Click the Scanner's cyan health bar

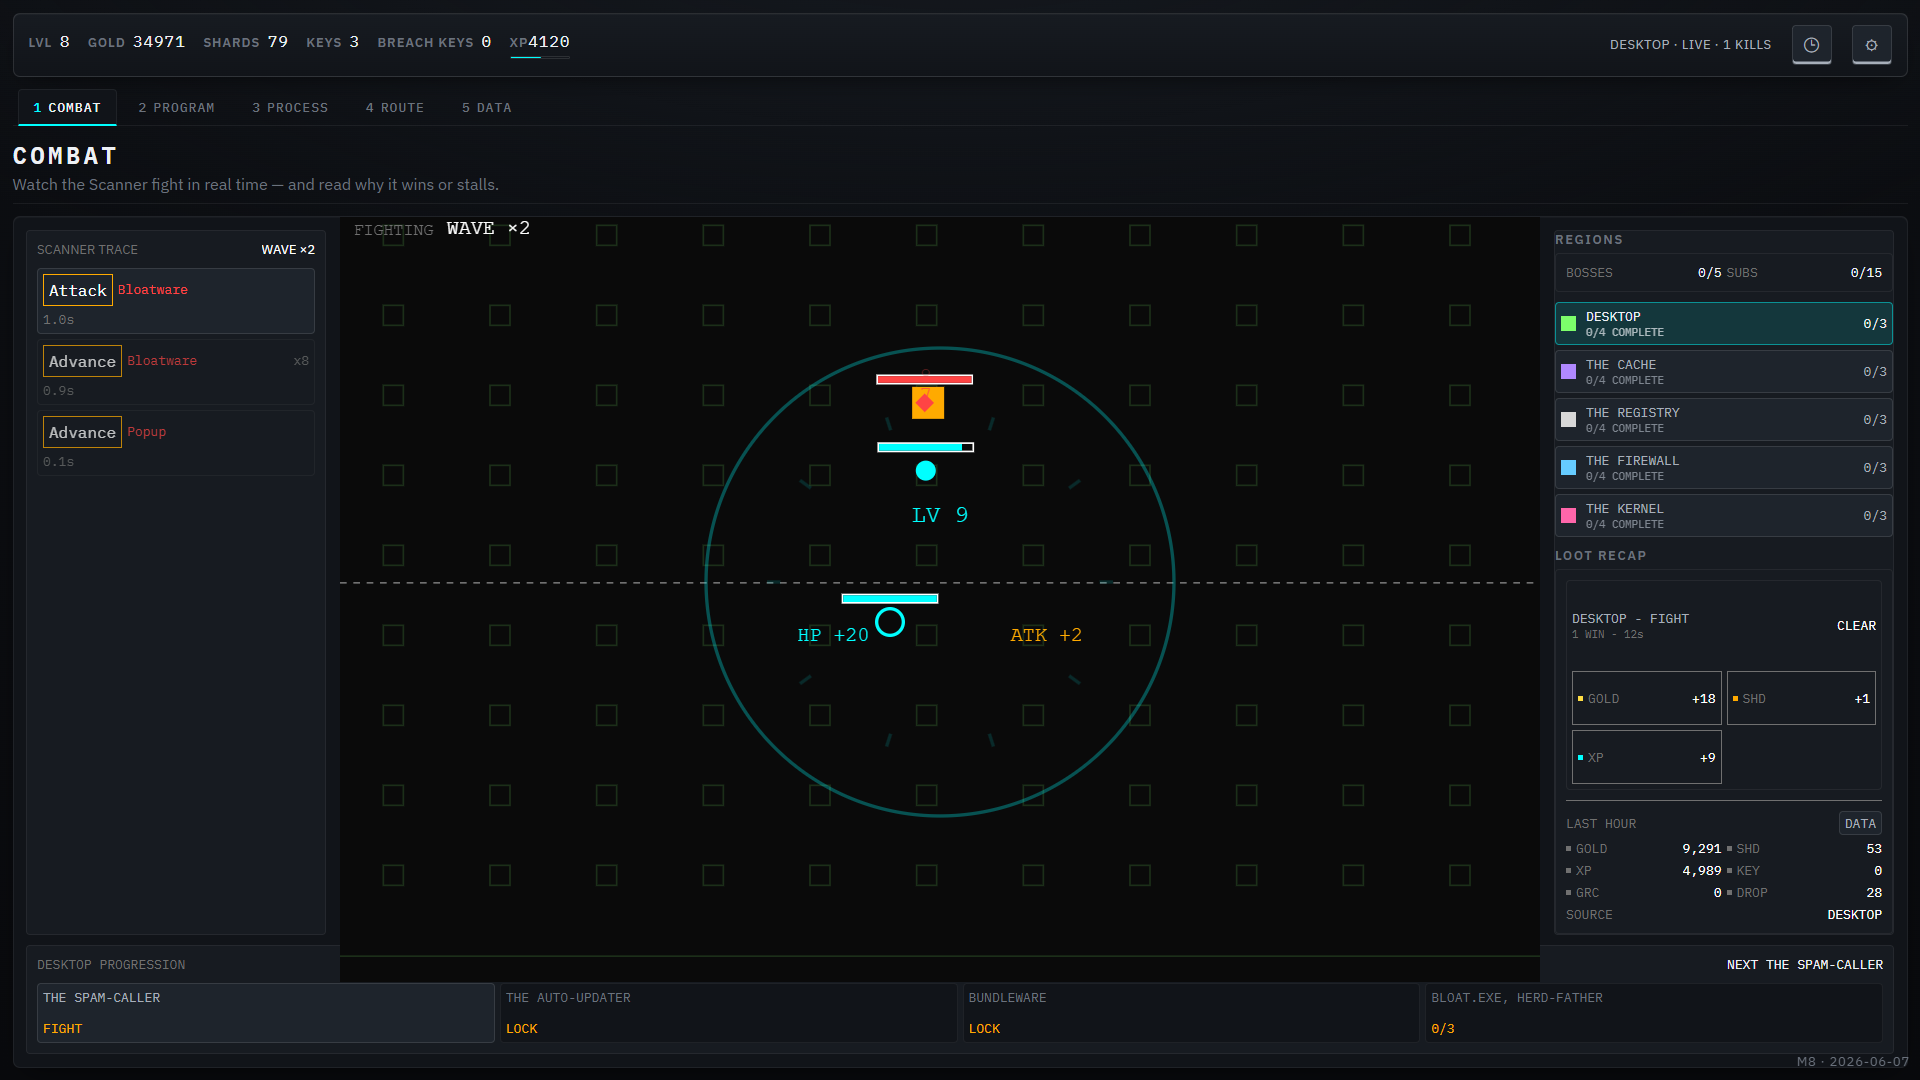tap(890, 599)
